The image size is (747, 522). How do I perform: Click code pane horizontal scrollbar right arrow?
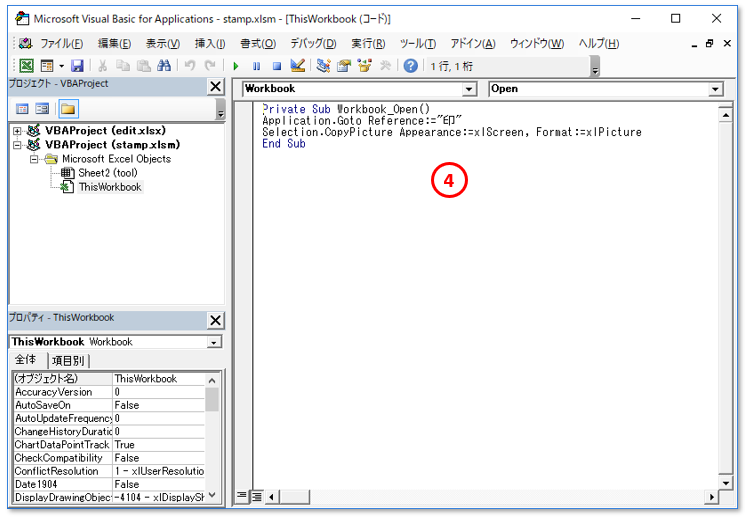711,497
